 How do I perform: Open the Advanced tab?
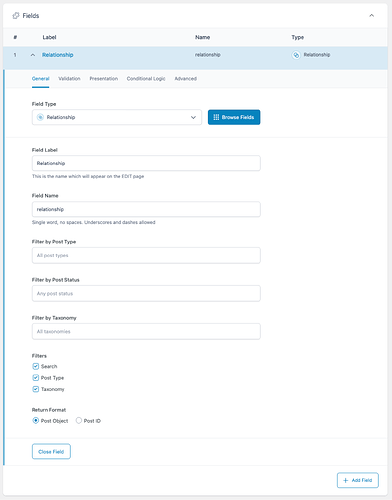(x=186, y=79)
